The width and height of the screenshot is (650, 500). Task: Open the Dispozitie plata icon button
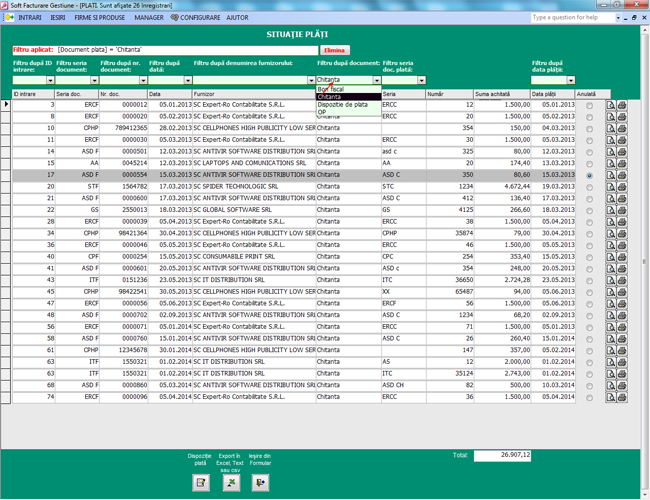[201, 483]
